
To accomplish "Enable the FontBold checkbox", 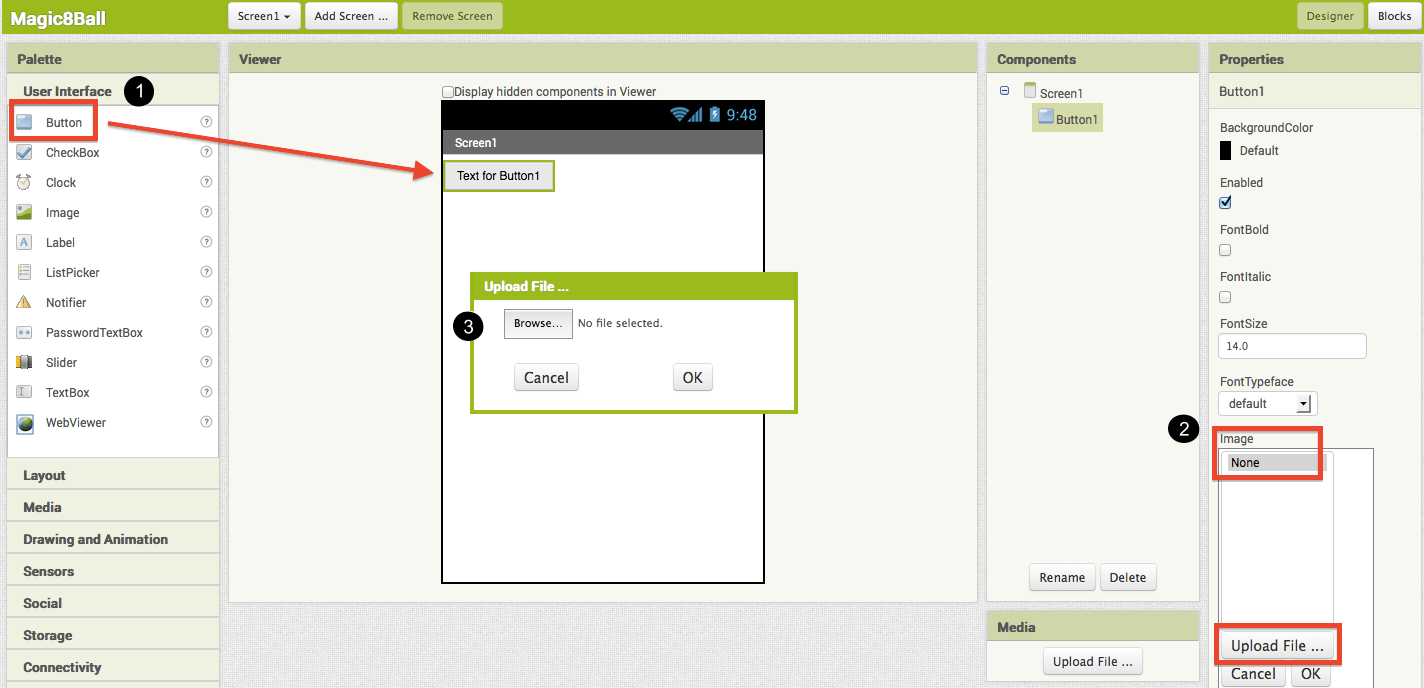I will [x=1225, y=250].
